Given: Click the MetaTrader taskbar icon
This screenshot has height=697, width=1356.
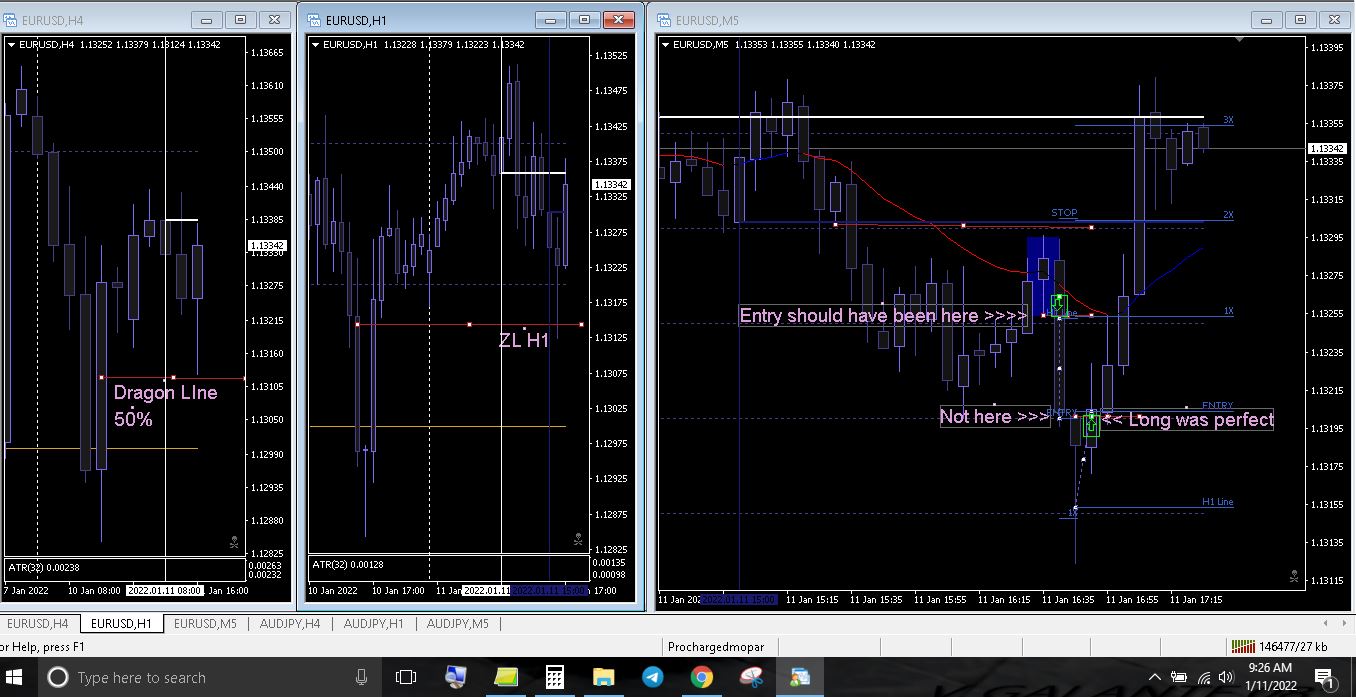Looking at the screenshot, I should (x=799, y=677).
